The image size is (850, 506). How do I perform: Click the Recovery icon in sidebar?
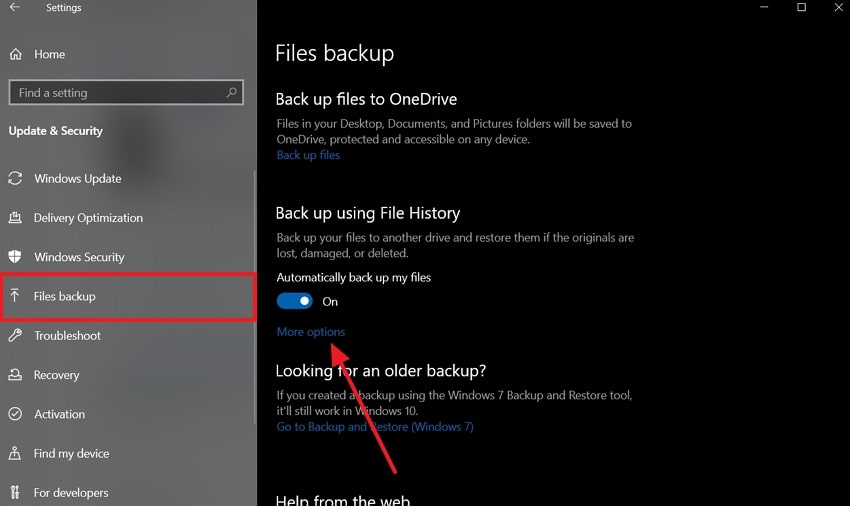16,375
